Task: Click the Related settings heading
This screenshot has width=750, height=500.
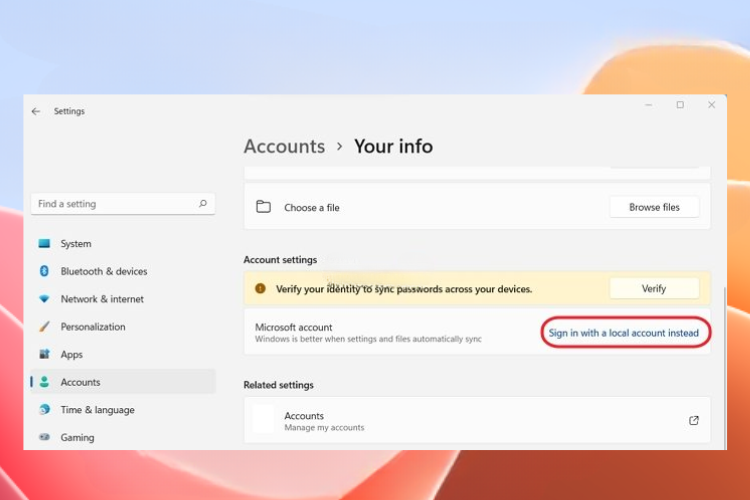Action: point(278,385)
